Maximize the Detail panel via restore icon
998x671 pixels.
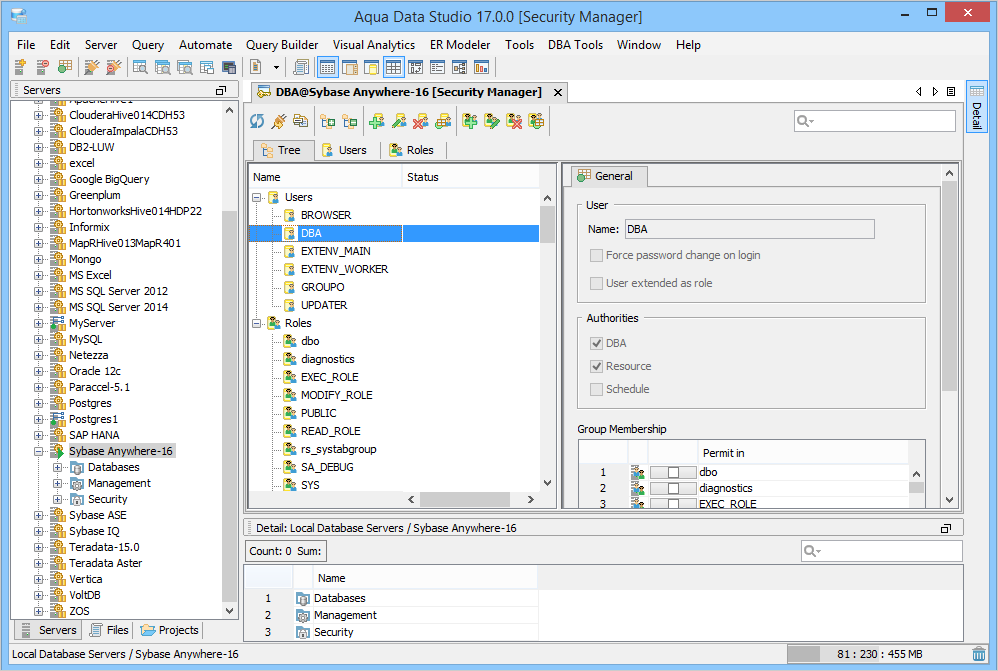(946, 528)
